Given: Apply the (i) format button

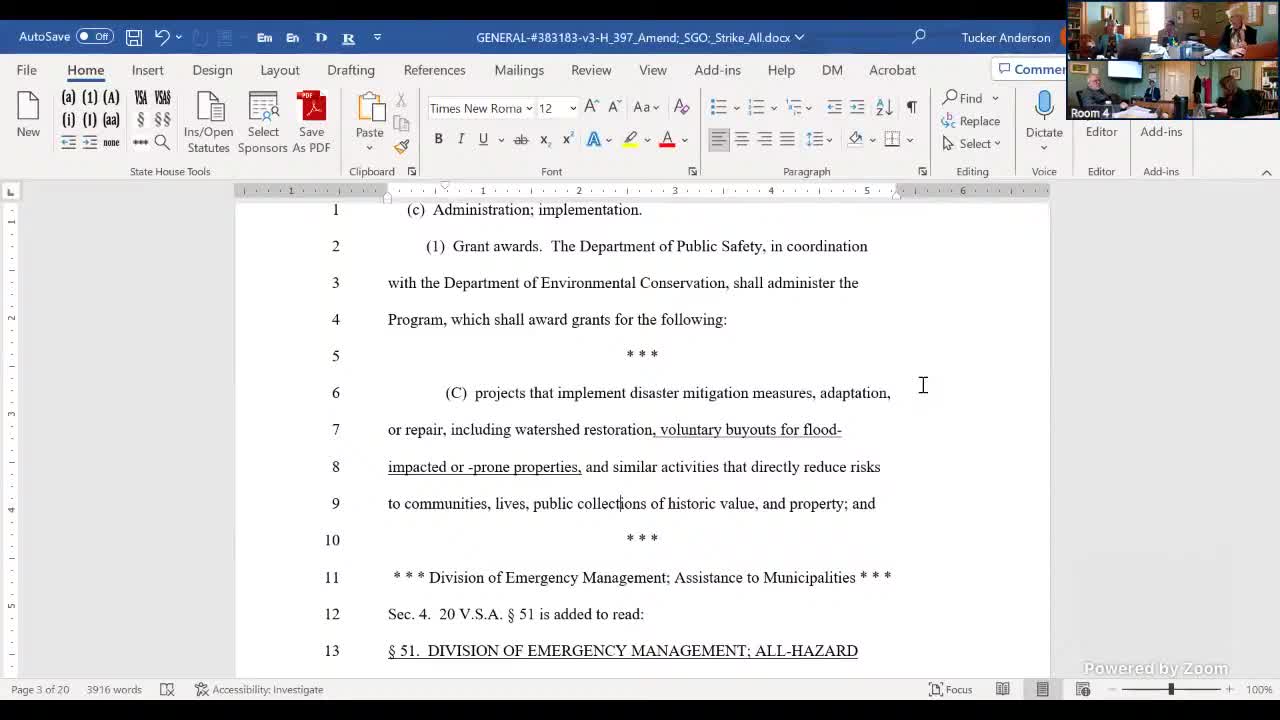Looking at the screenshot, I should click(x=68, y=120).
